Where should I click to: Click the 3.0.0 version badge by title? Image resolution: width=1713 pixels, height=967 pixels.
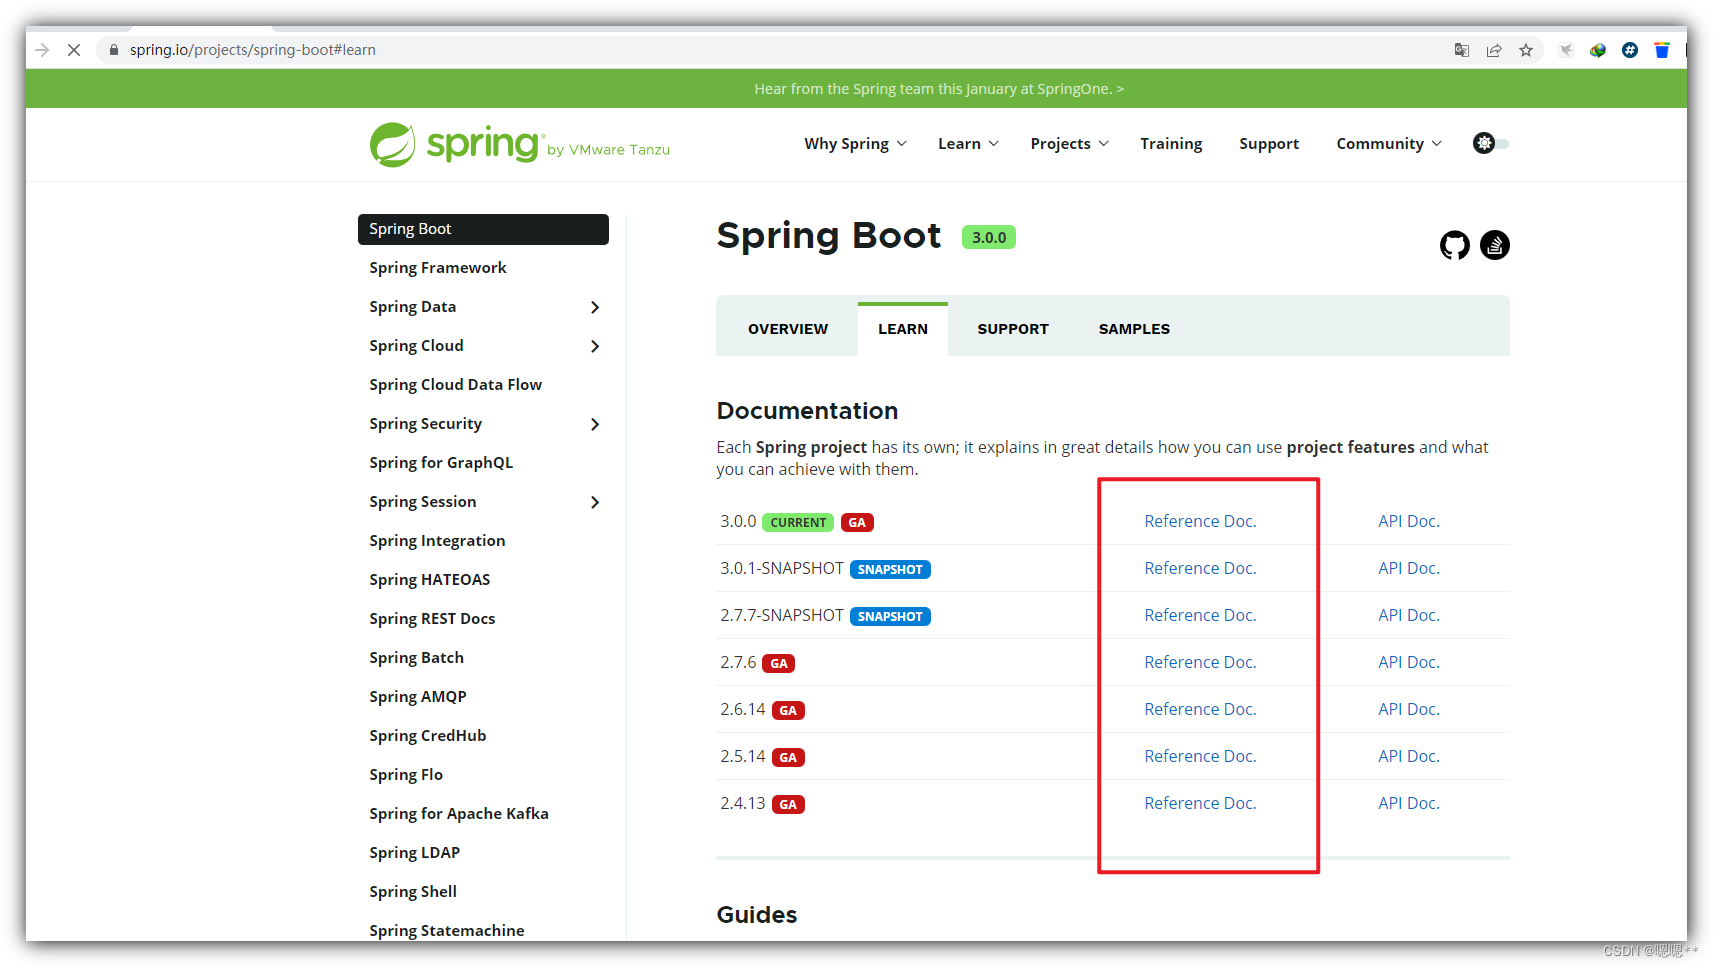tap(989, 237)
